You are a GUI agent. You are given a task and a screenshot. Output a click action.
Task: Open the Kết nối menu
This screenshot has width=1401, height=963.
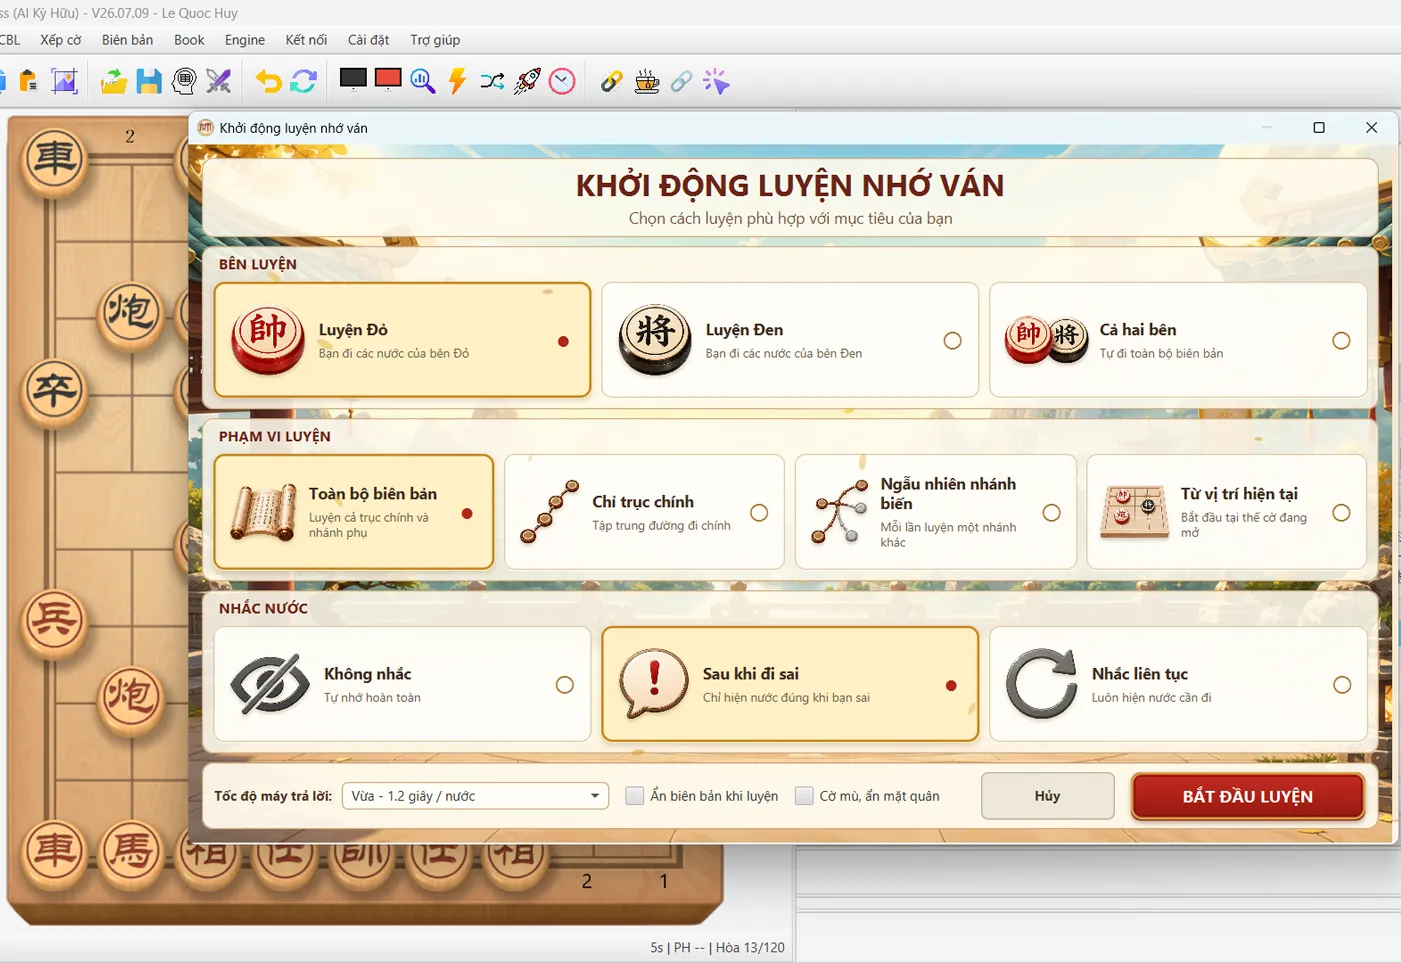[306, 40]
